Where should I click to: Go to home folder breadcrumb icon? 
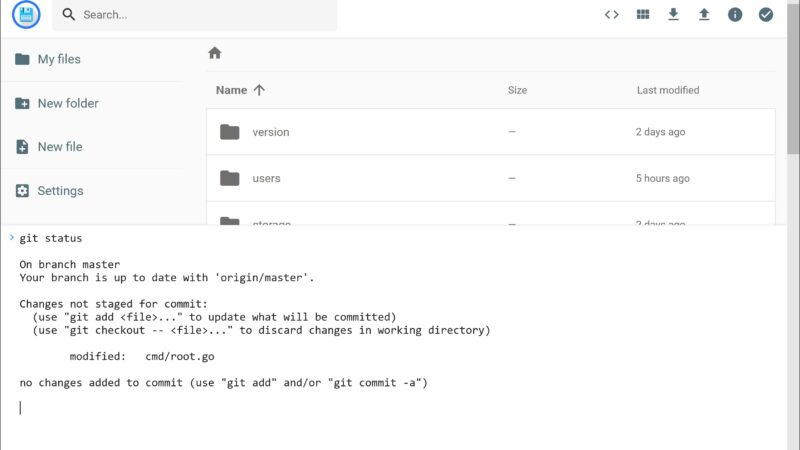[x=215, y=53]
